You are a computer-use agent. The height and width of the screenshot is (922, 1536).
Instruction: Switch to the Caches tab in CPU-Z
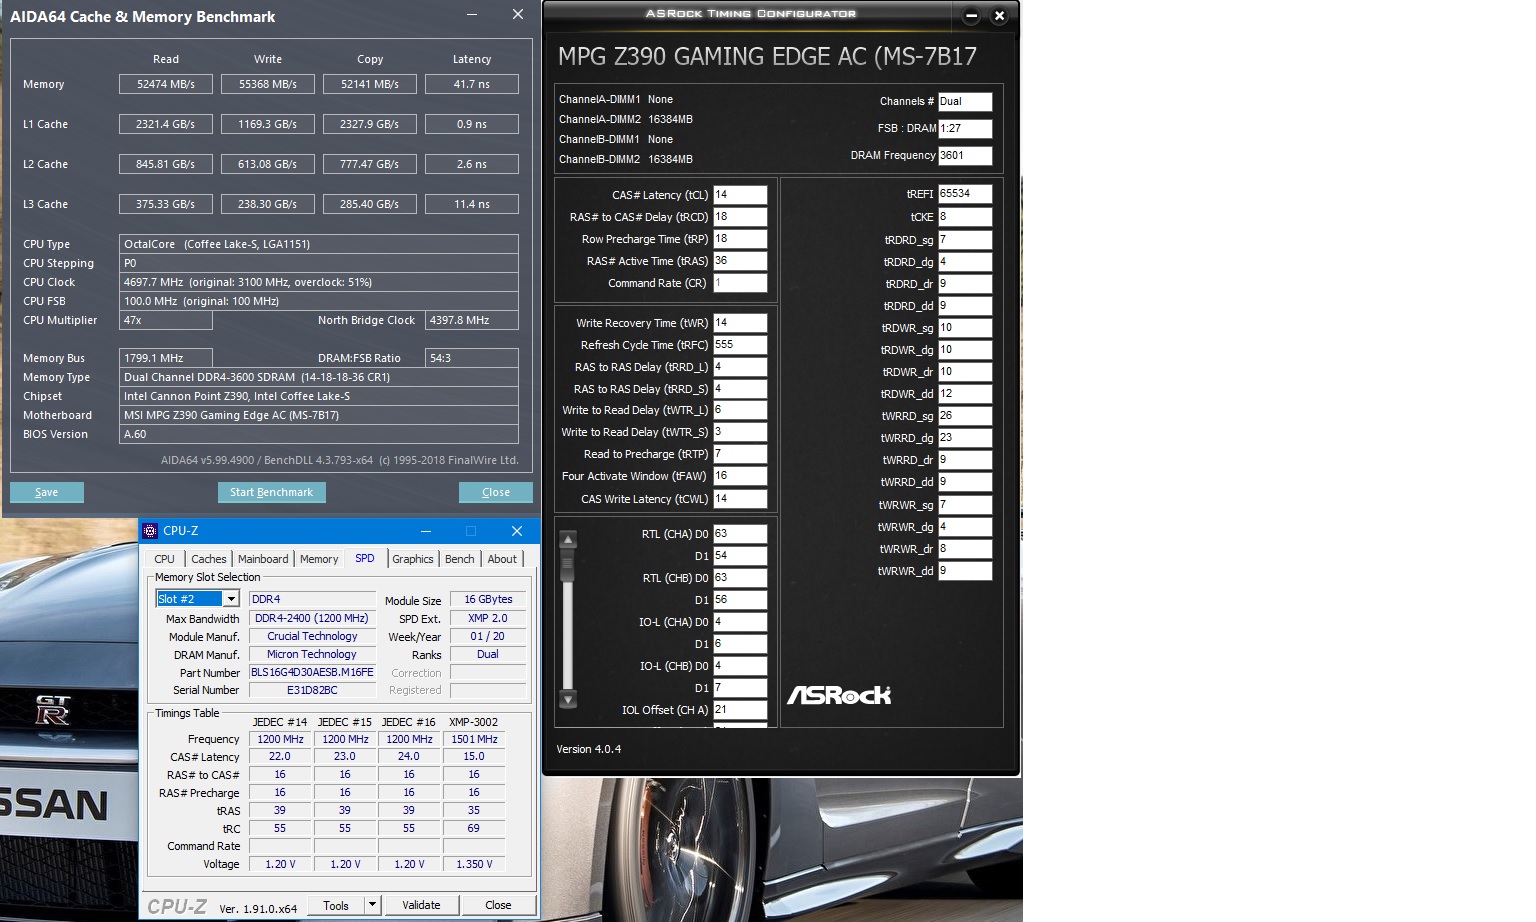(209, 559)
